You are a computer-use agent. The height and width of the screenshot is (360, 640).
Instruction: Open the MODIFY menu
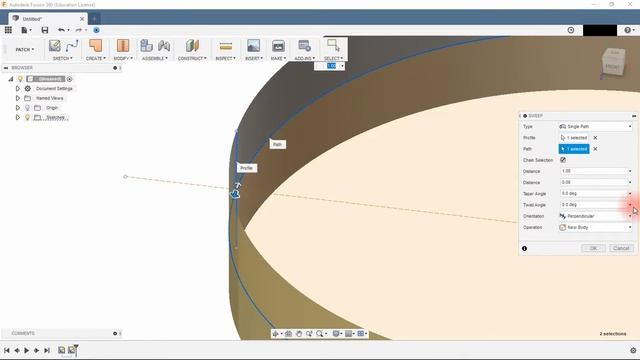coord(123,58)
